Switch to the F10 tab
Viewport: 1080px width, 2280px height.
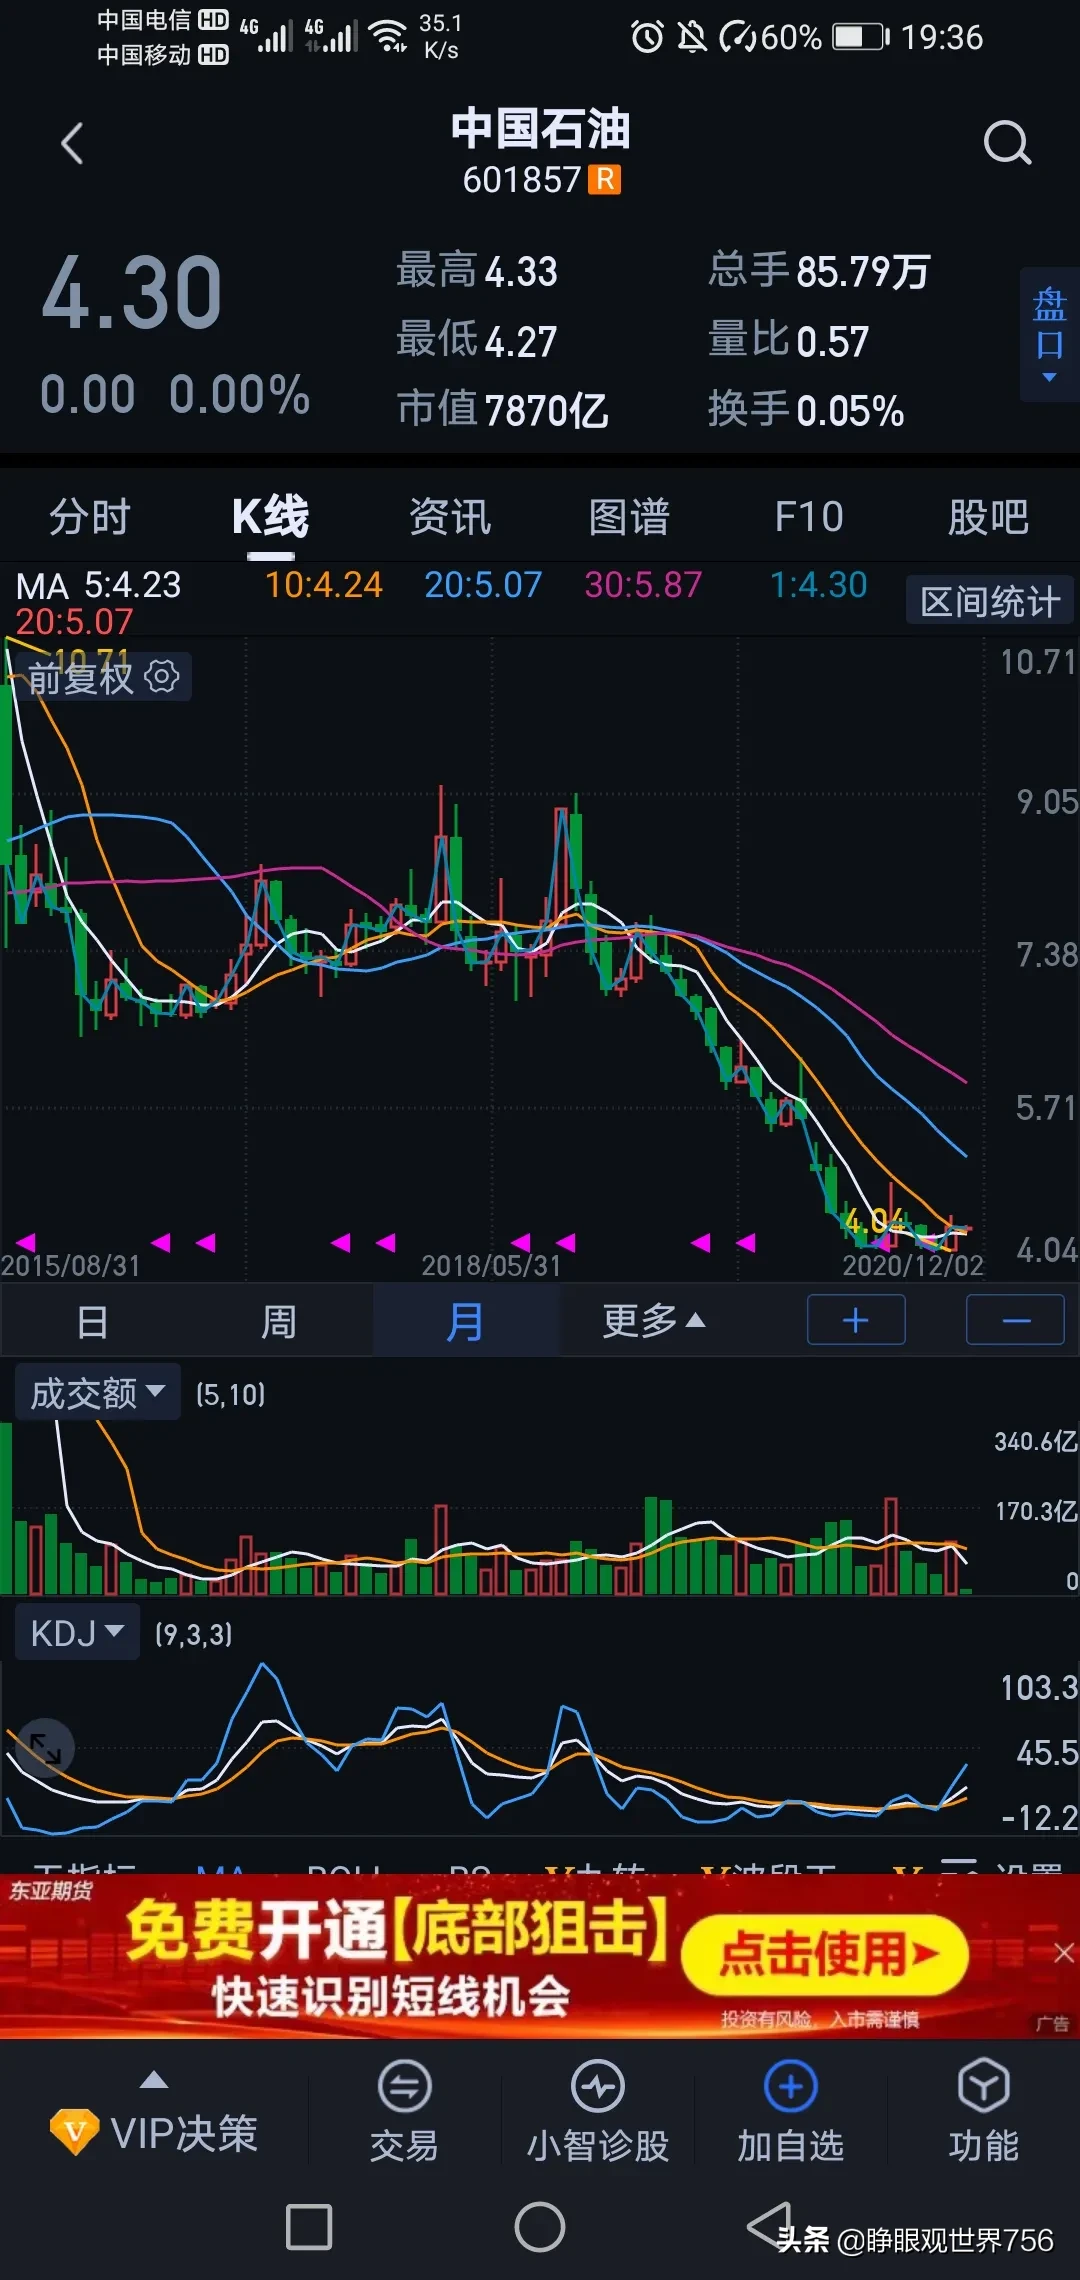pyautogui.click(x=809, y=517)
